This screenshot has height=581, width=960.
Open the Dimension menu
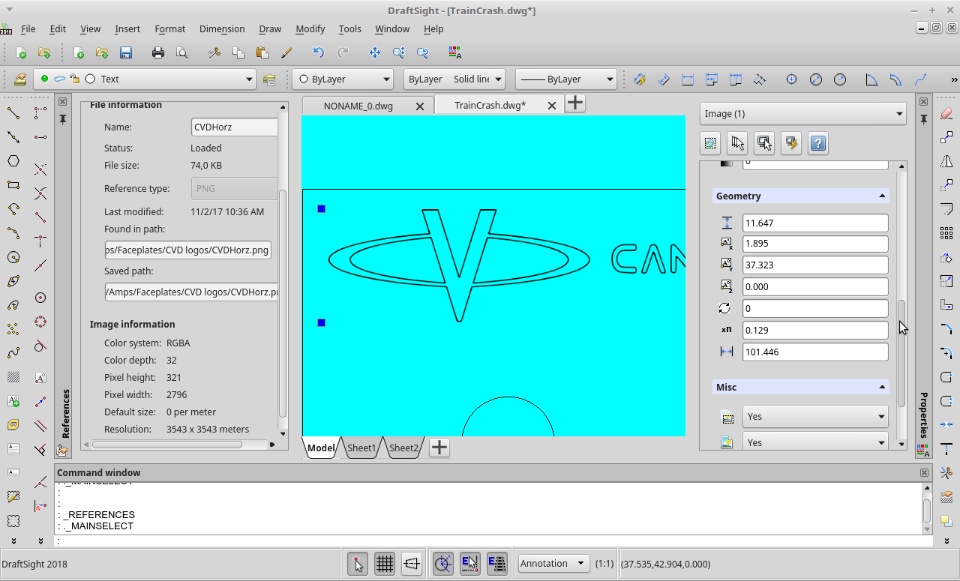pos(222,29)
